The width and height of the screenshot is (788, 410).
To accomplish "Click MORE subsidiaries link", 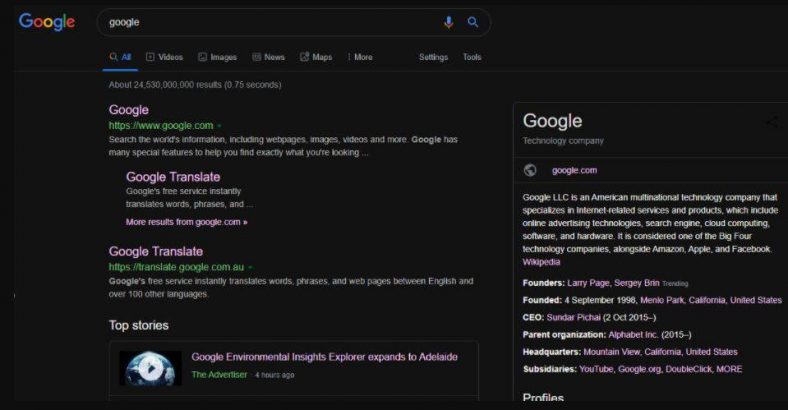I will (x=729, y=369).
